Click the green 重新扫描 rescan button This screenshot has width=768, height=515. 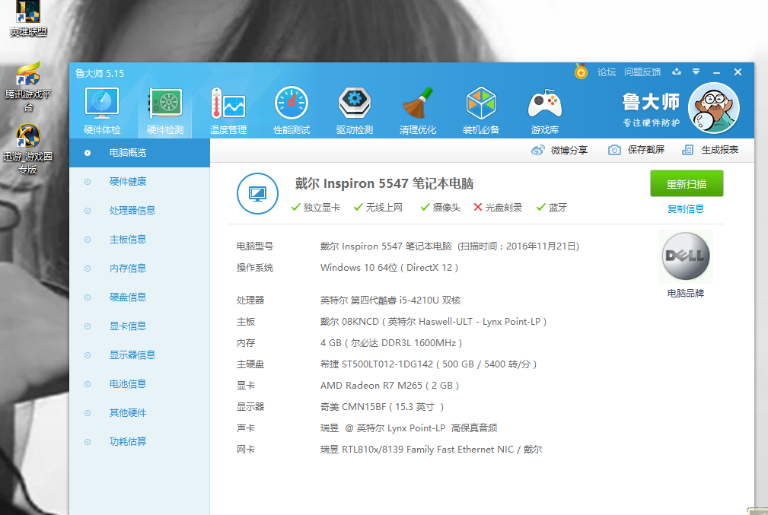point(686,184)
